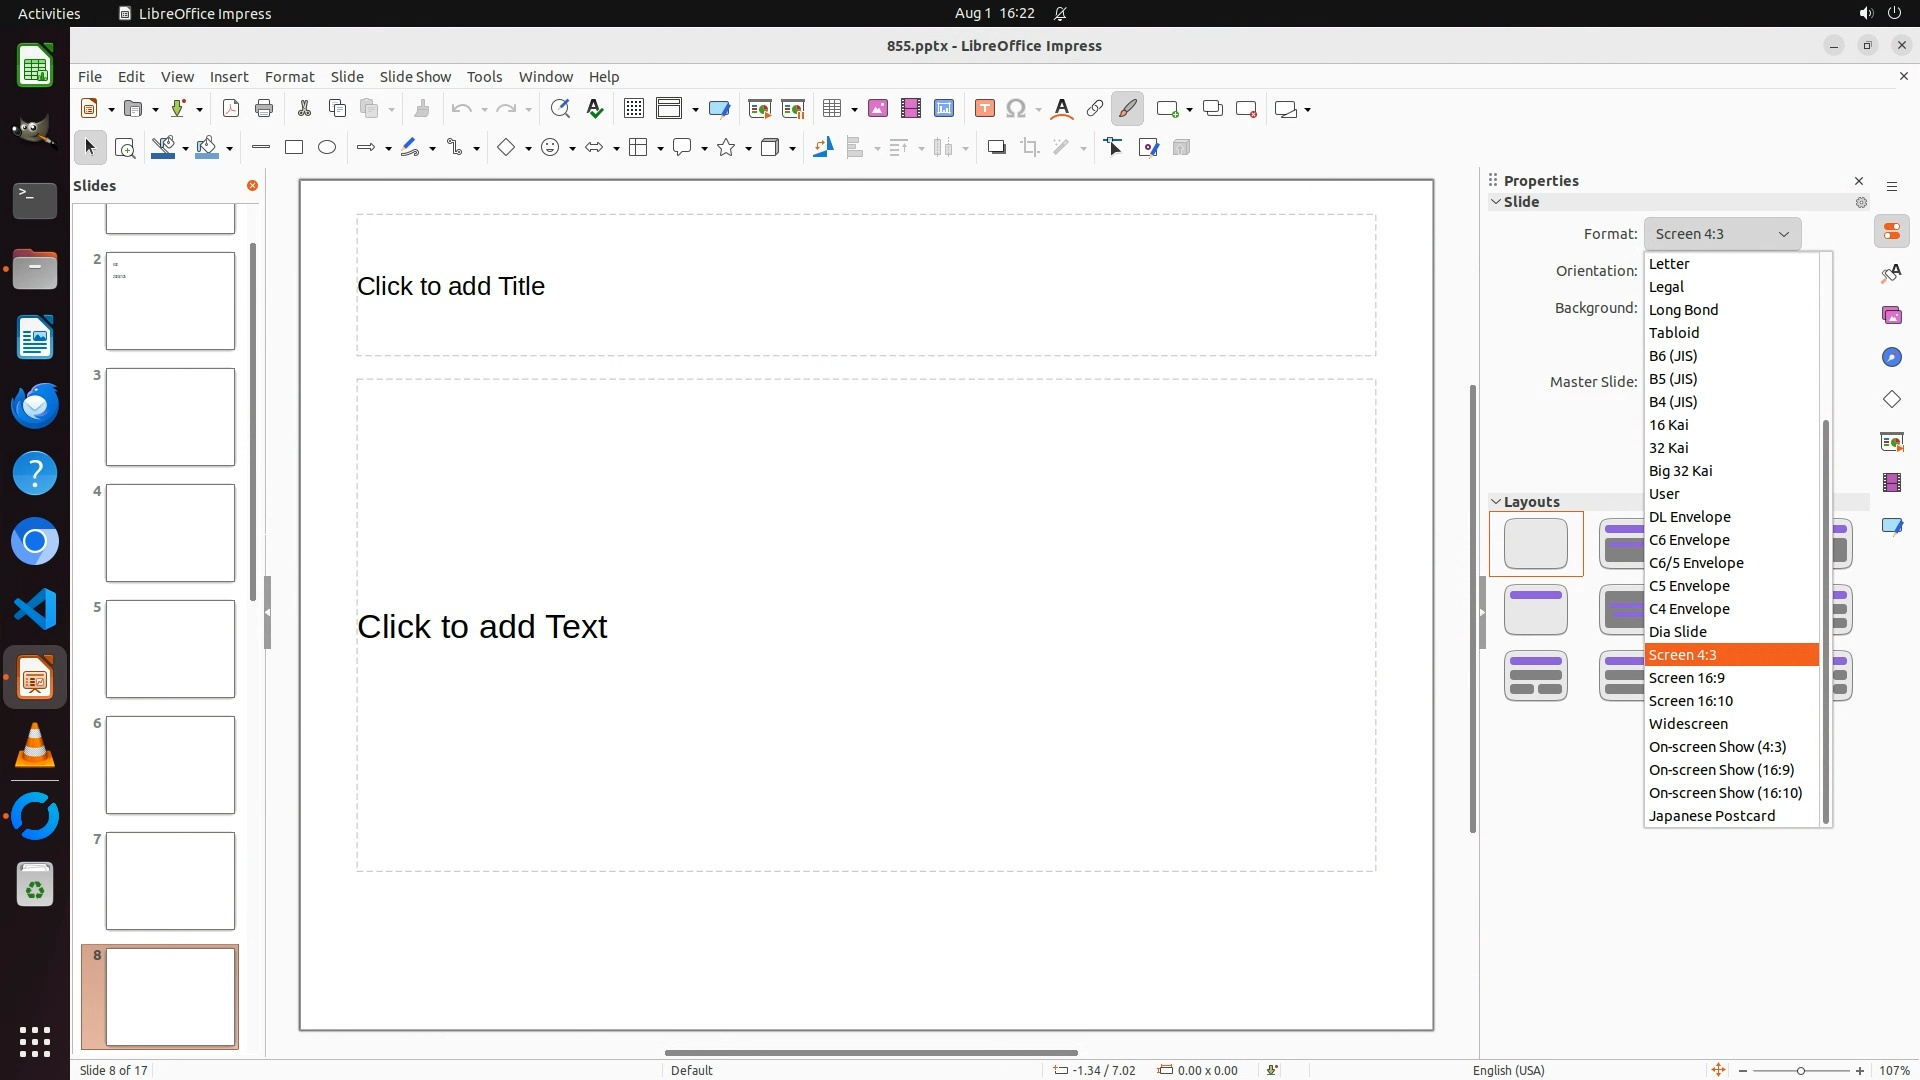Screen dimensions: 1920x1080
Task: Insert a table from the toolbar
Action: 831,109
